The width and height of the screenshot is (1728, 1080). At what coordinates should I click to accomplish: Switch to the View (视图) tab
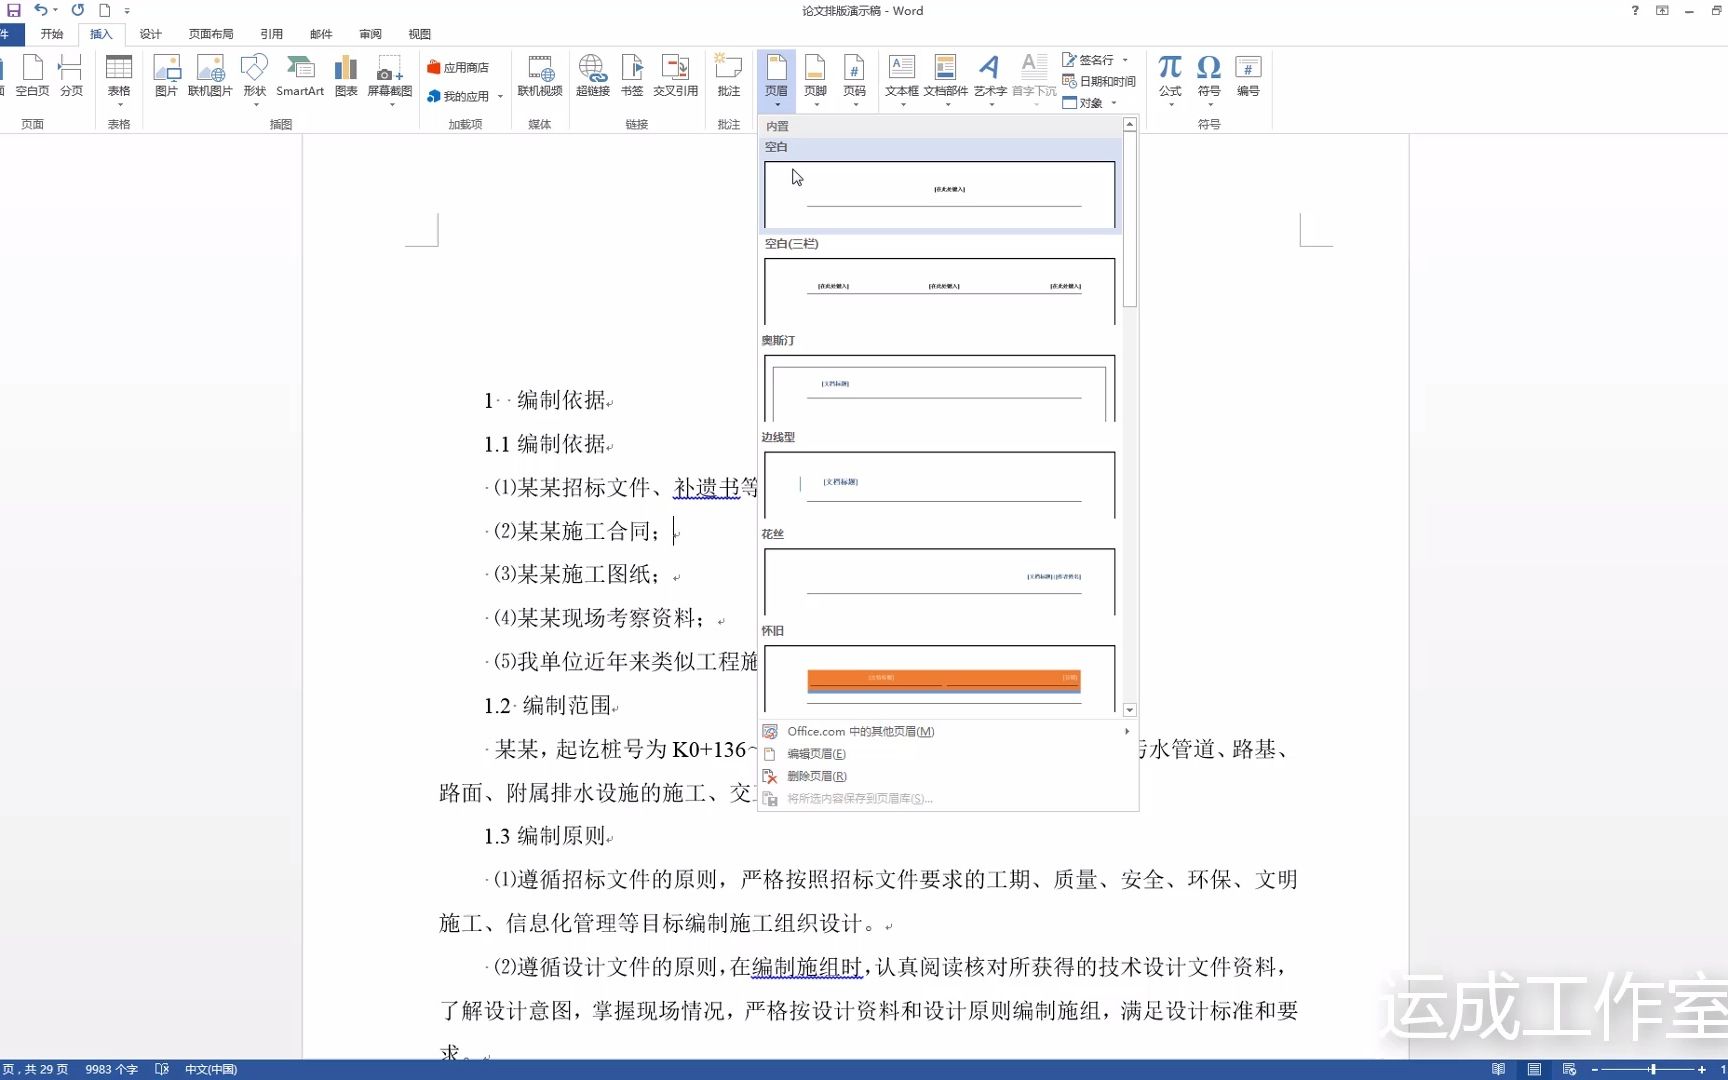tap(420, 34)
